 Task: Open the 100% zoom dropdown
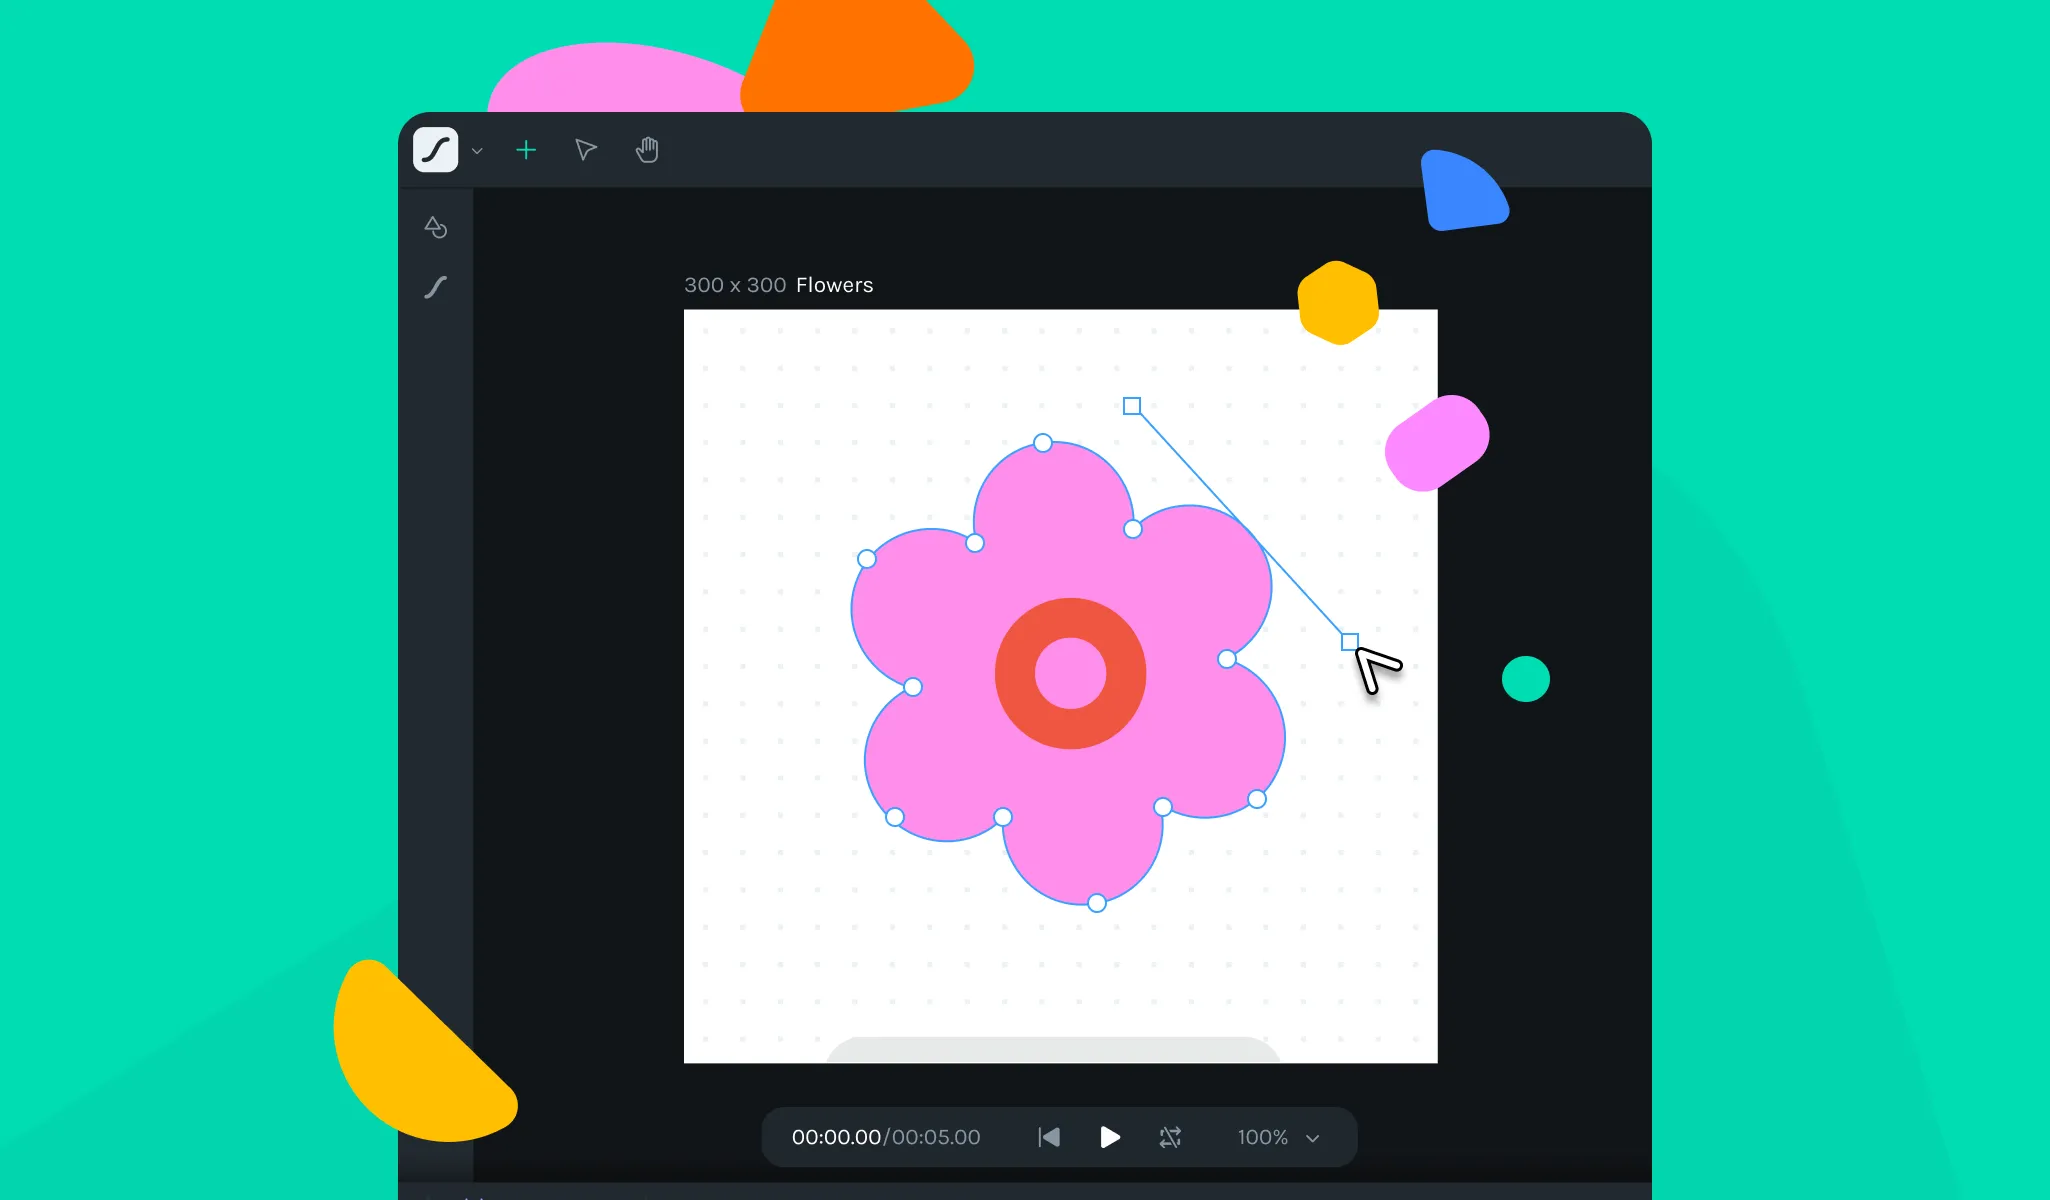1263,1137
